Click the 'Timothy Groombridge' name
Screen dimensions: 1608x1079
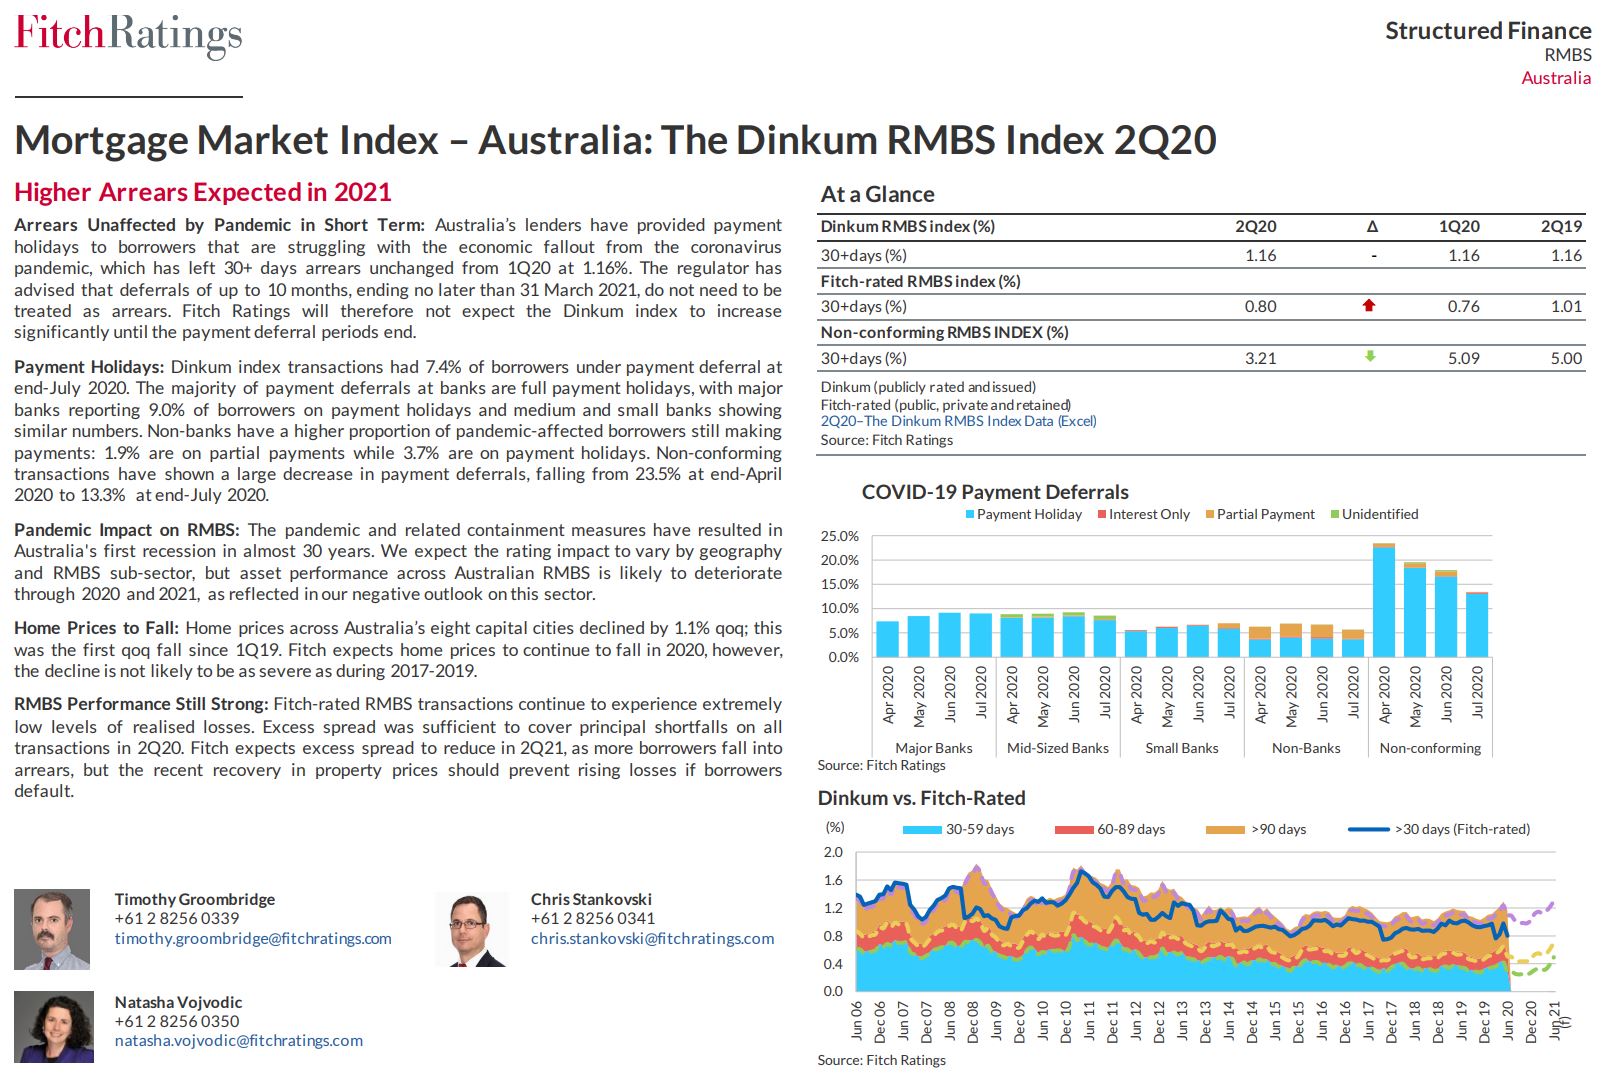[x=195, y=899]
